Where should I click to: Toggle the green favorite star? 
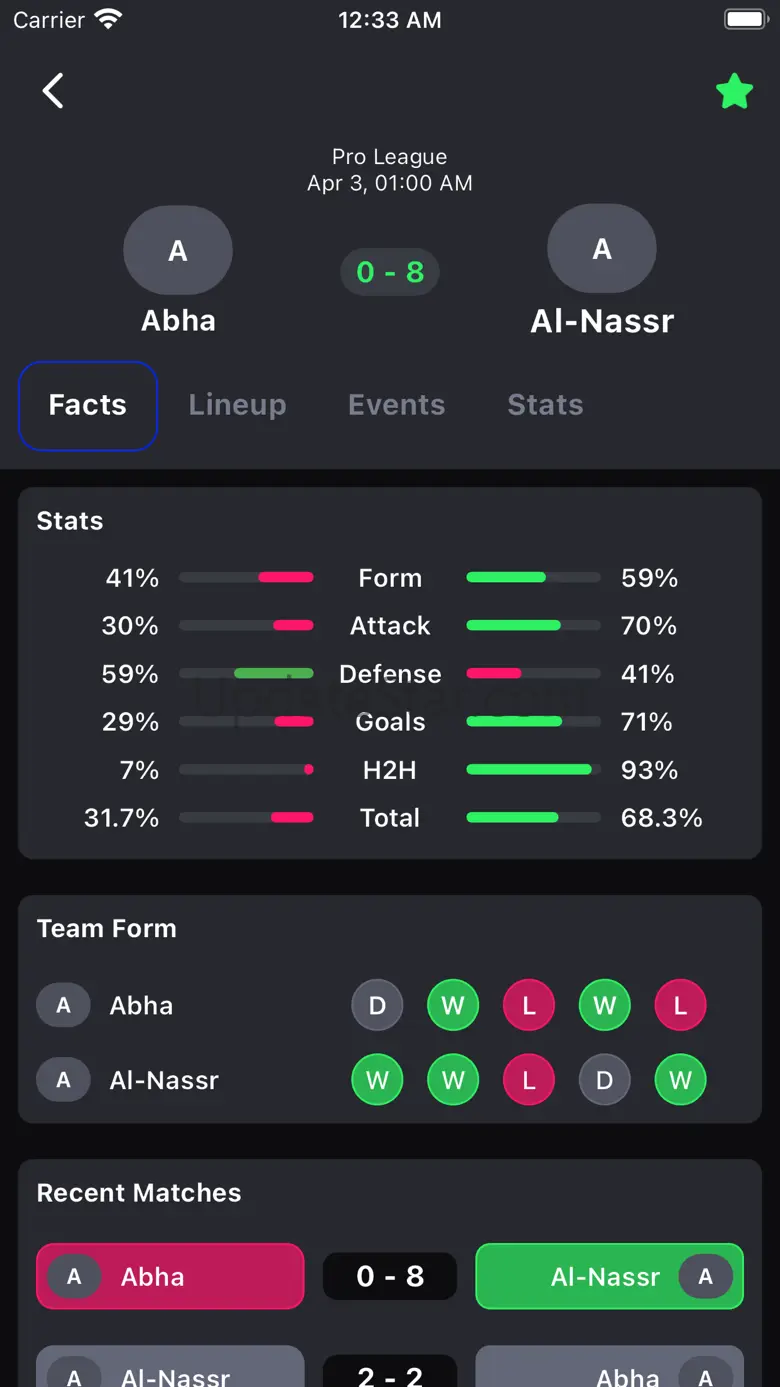[734, 92]
